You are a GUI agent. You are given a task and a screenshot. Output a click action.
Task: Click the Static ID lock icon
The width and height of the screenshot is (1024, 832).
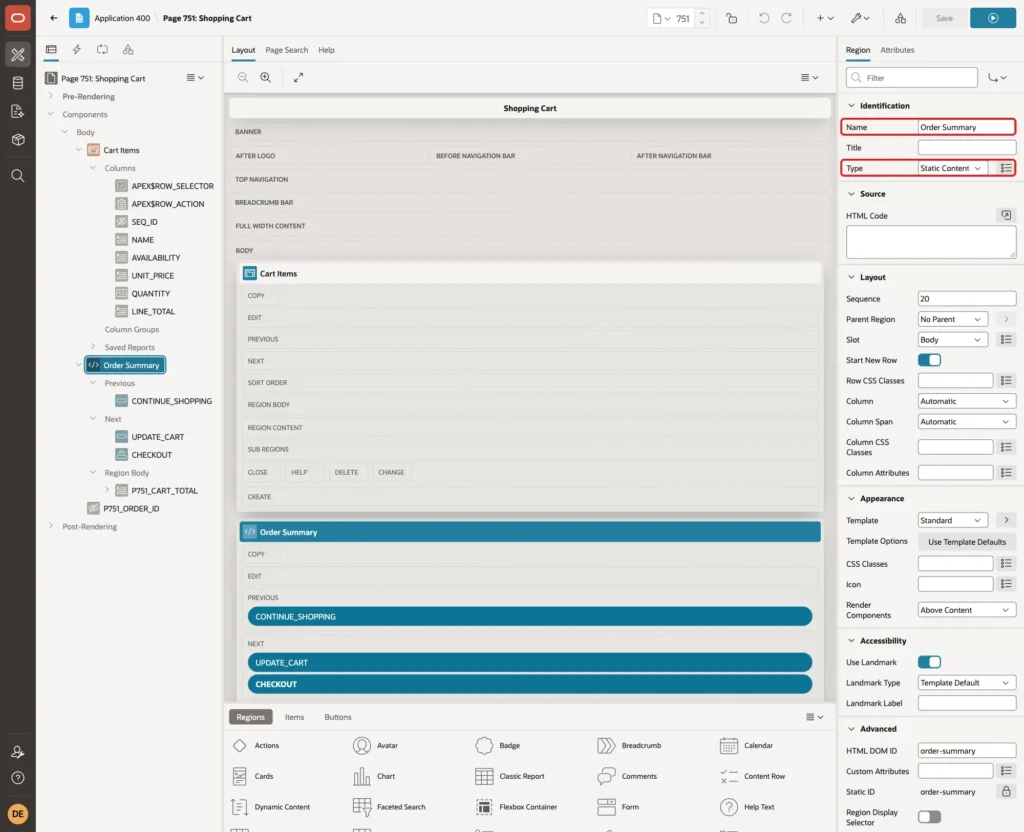pyautogui.click(x=1006, y=792)
